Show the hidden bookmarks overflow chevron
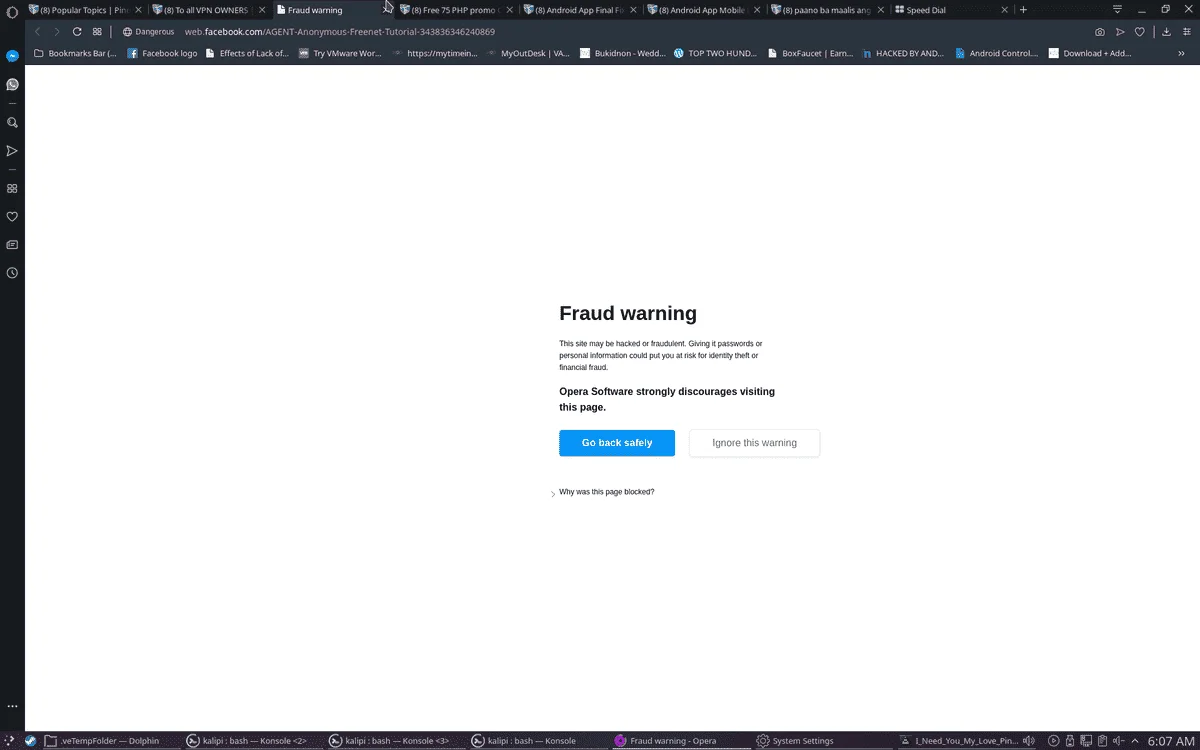 click(1181, 54)
